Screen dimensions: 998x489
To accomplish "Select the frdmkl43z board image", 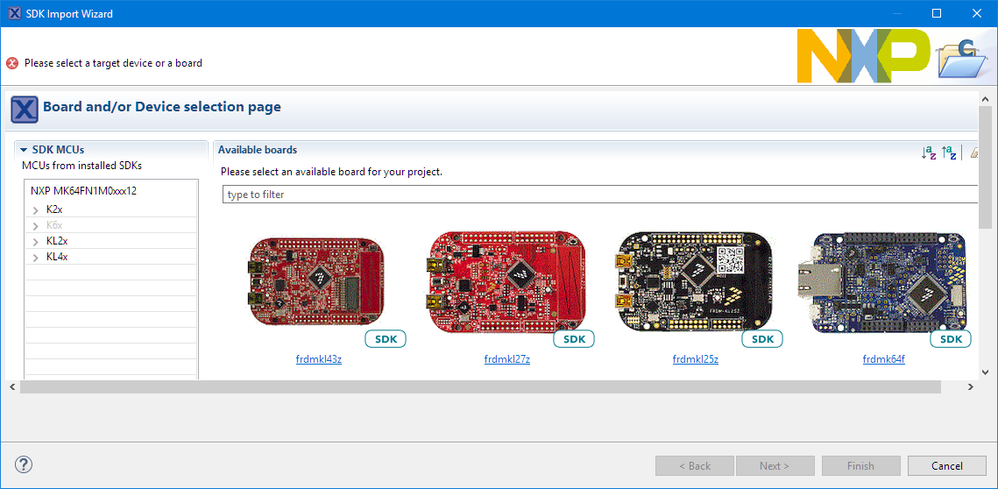I will 315,281.
